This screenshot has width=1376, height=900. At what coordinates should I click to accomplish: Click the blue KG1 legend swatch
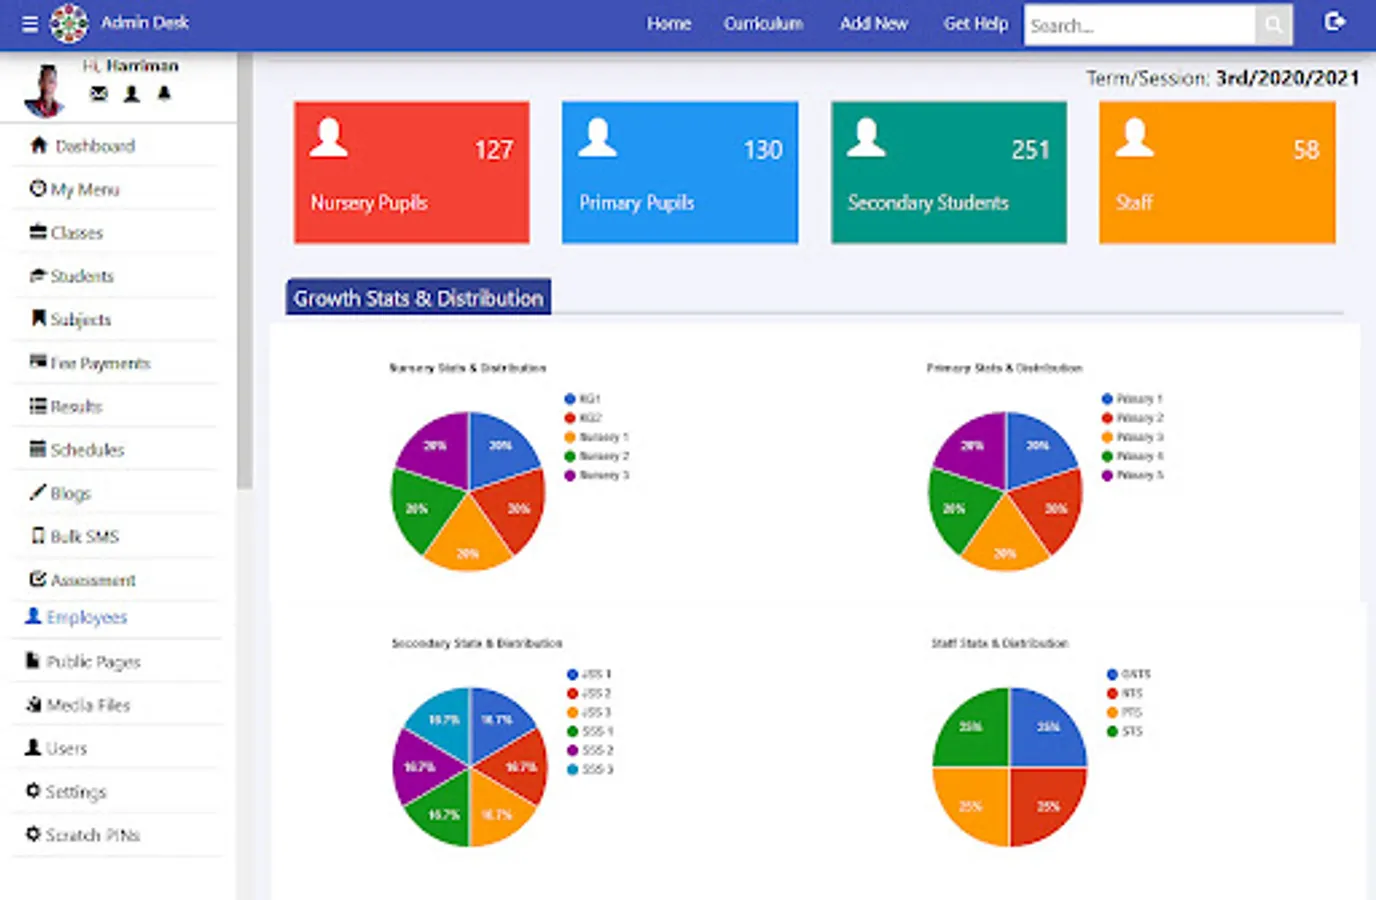click(570, 399)
